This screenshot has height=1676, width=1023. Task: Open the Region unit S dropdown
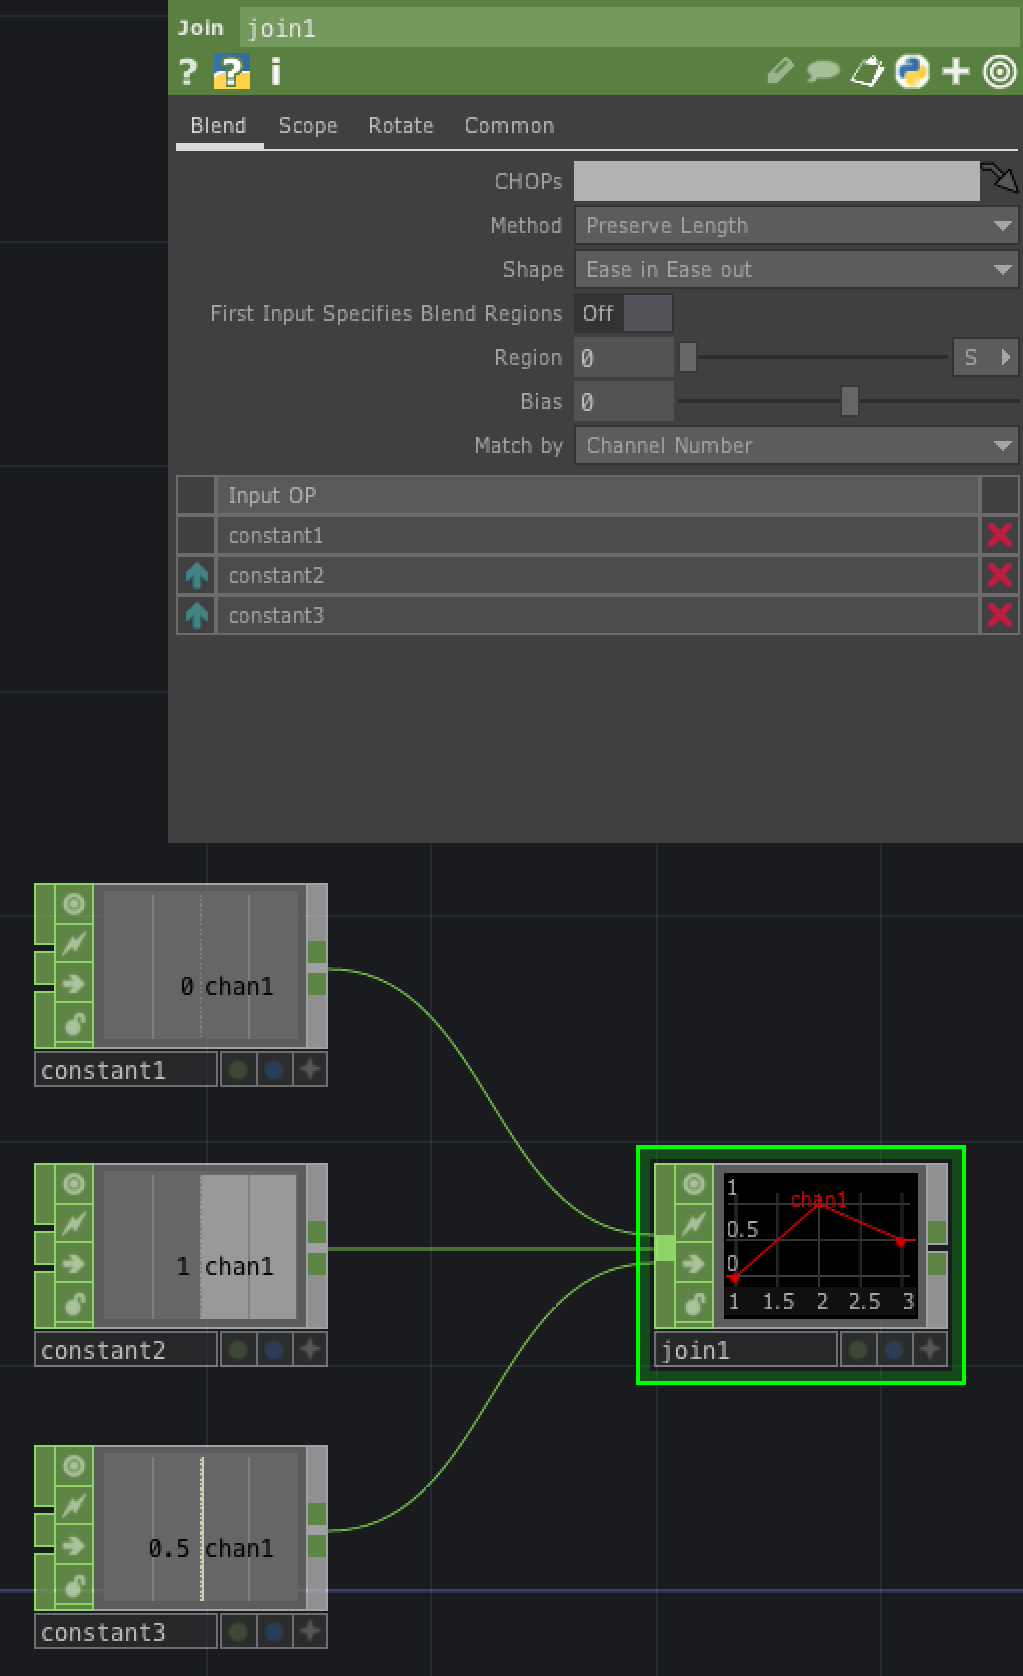coord(986,357)
